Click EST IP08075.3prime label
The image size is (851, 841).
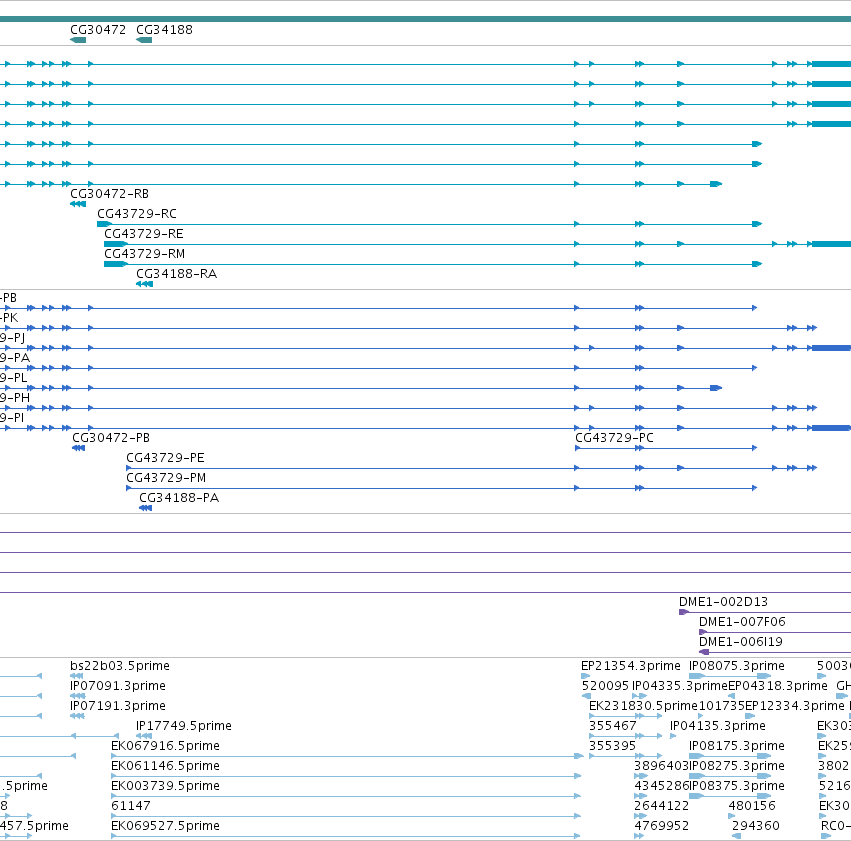tap(736, 666)
